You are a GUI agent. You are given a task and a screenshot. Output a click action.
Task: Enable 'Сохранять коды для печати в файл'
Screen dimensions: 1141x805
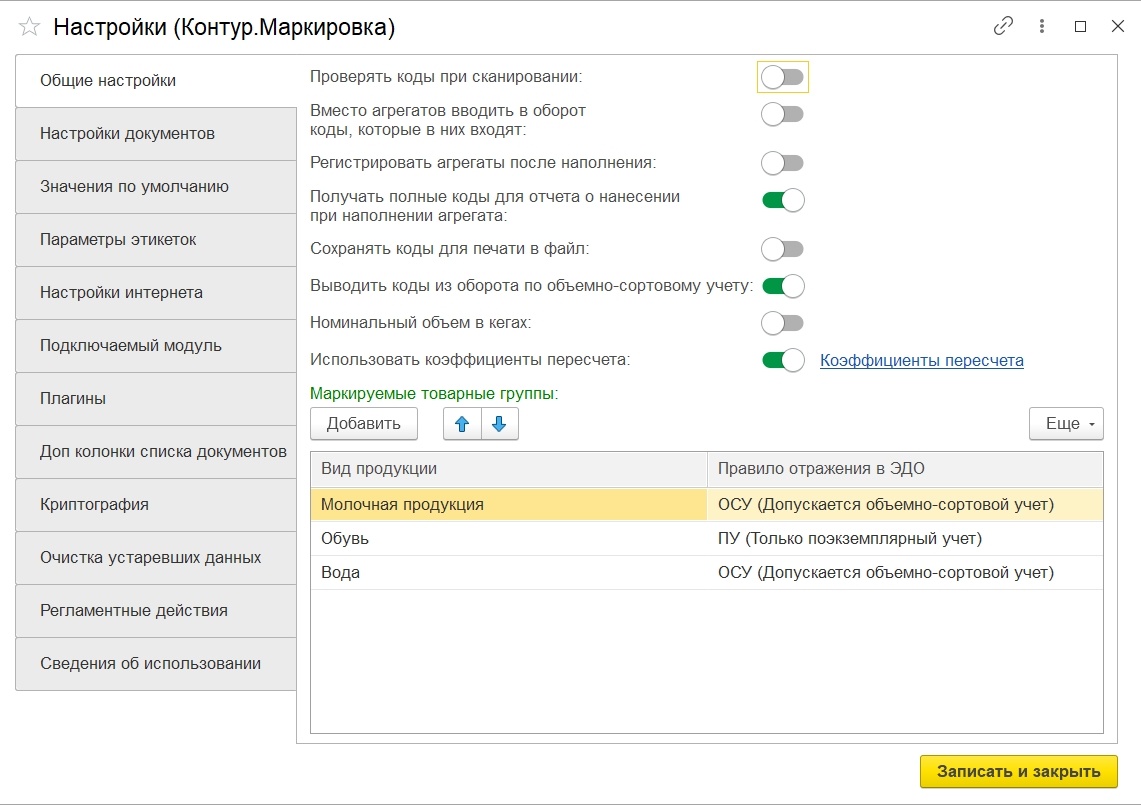coord(783,249)
